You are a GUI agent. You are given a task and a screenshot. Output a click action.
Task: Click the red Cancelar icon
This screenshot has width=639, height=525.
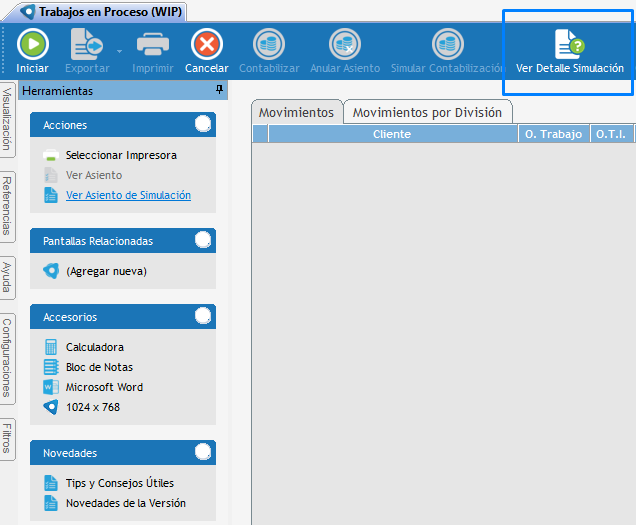pyautogui.click(x=207, y=45)
